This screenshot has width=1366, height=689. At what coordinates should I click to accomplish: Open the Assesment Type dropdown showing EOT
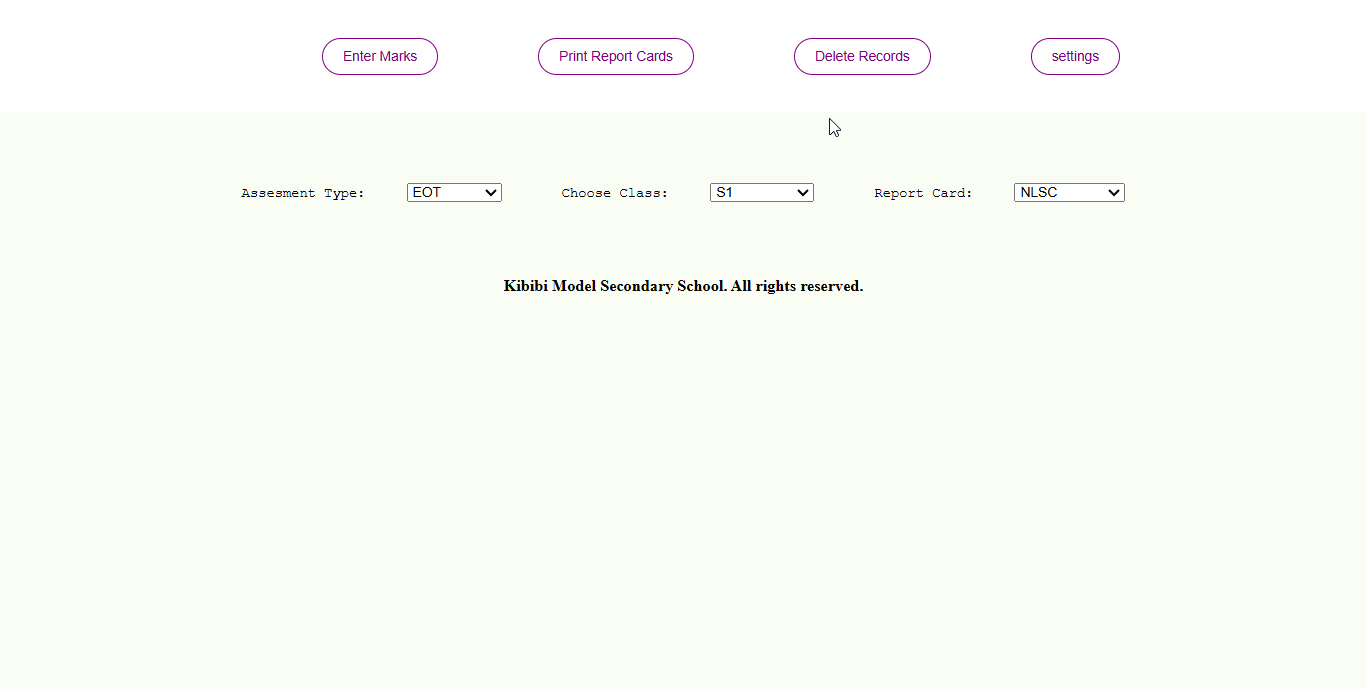pos(454,193)
